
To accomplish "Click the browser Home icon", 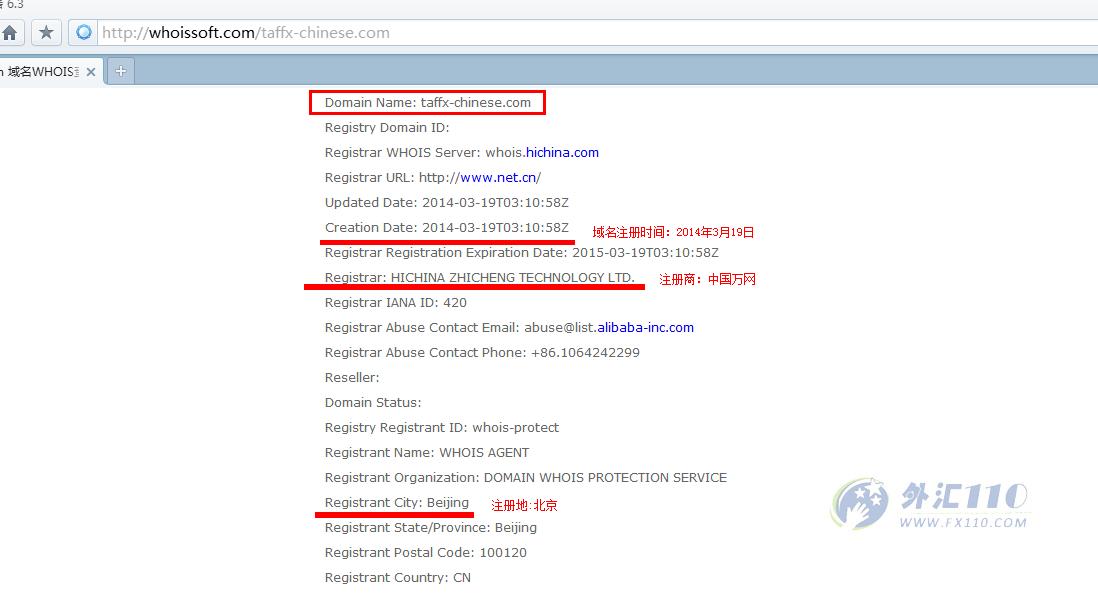I will (x=10, y=33).
